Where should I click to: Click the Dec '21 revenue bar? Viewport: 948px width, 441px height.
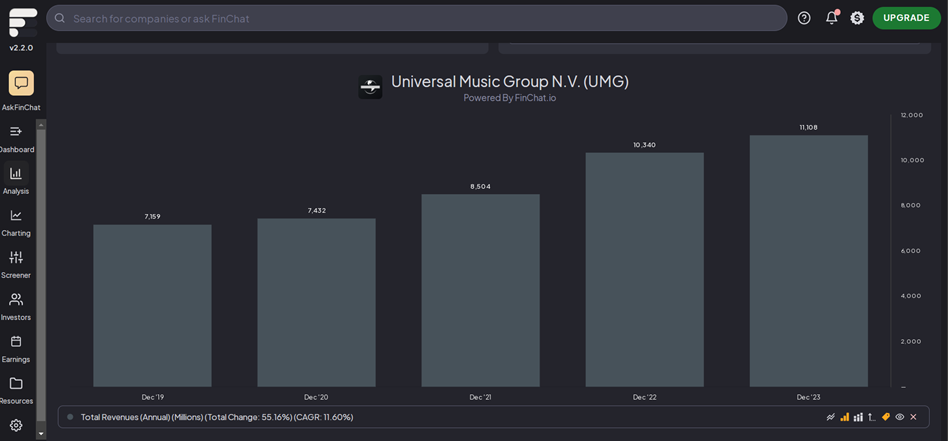[x=481, y=290]
